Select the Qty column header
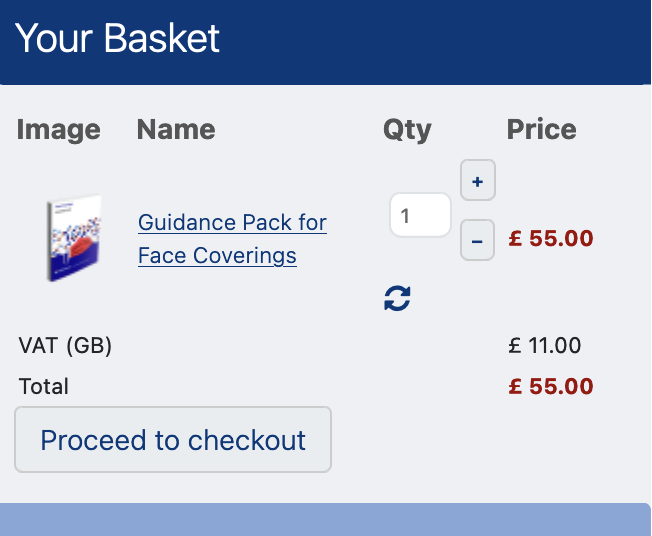This screenshot has height=536, width=652. pyautogui.click(x=407, y=129)
